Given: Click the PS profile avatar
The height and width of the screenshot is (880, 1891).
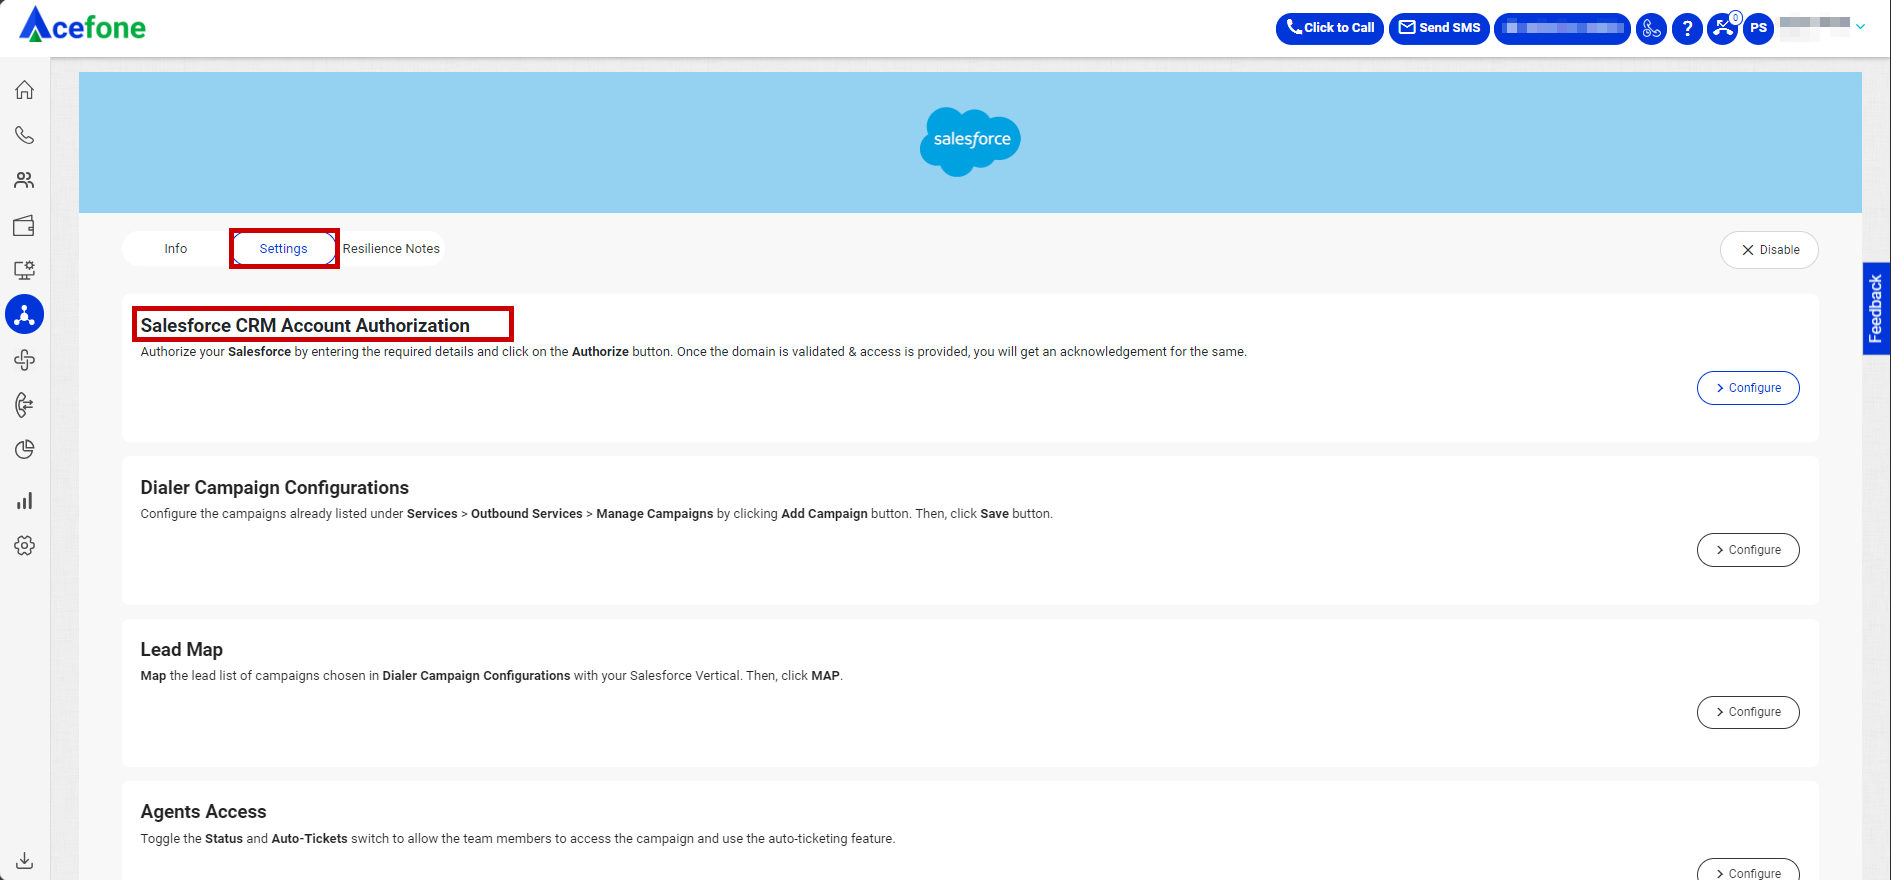Looking at the screenshot, I should point(1759,29).
